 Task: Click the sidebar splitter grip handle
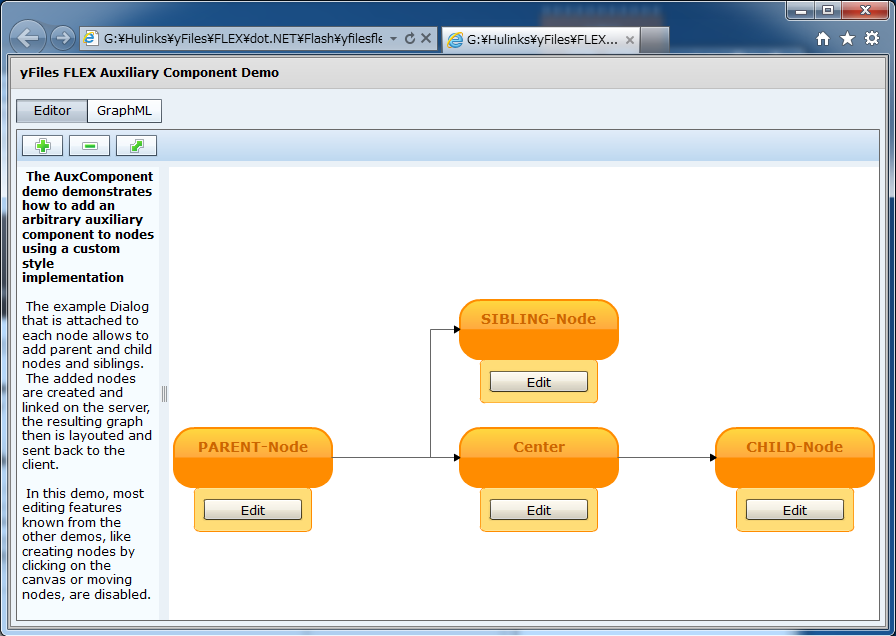[164, 394]
